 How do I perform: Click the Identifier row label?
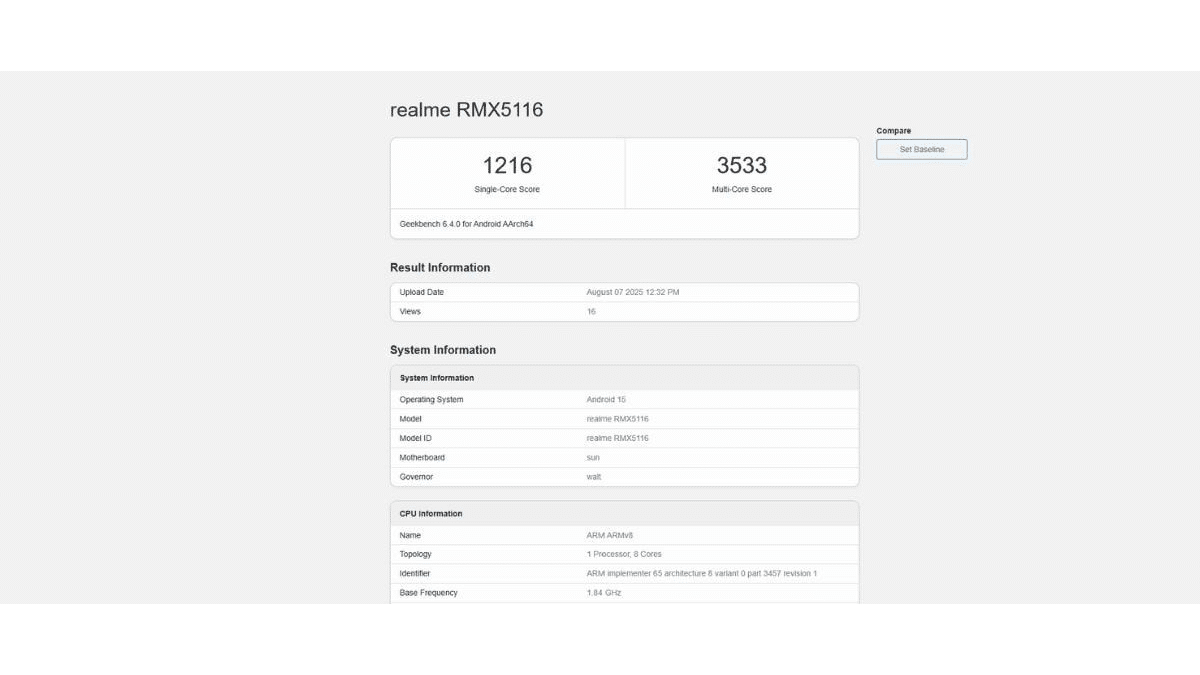point(415,573)
